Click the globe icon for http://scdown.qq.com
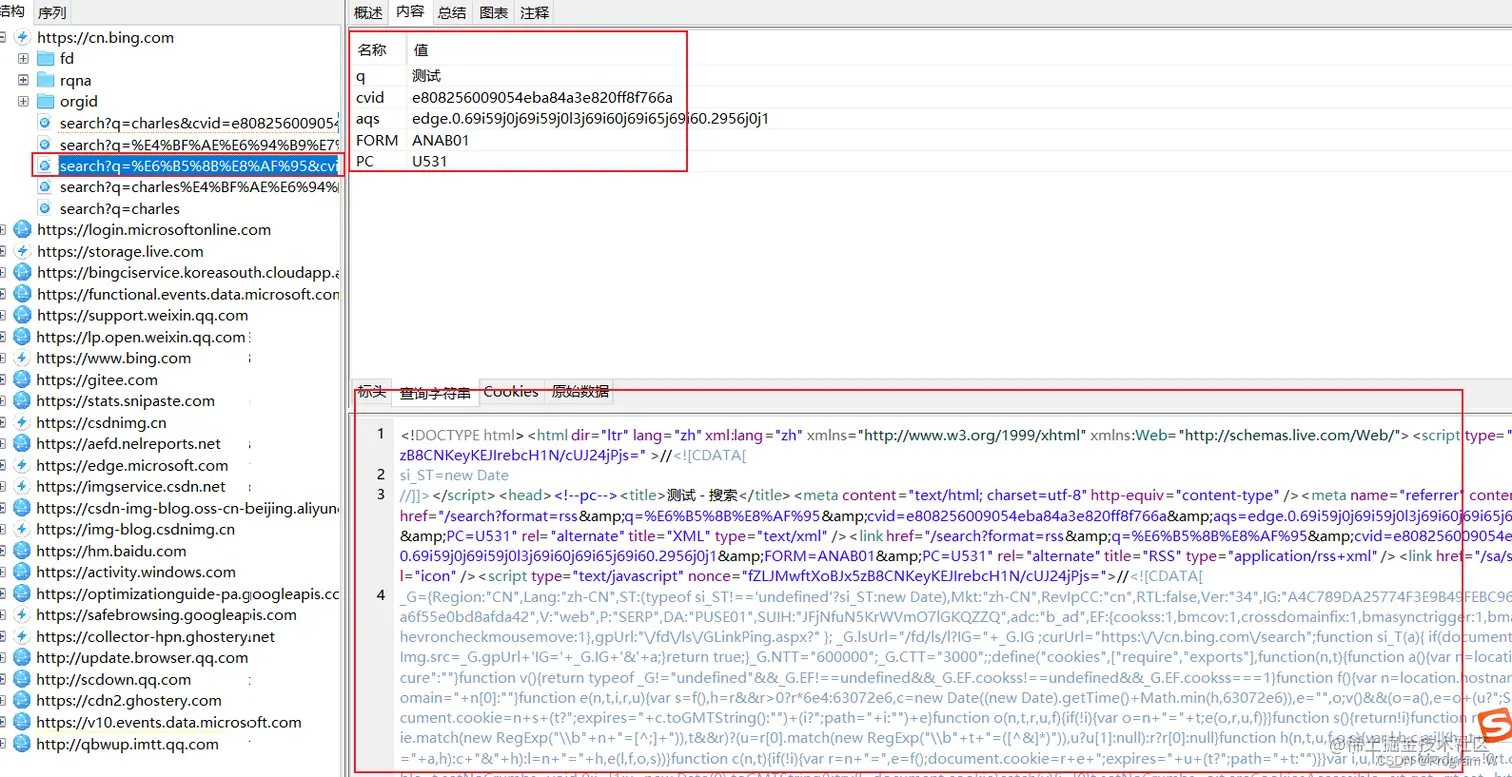 pyautogui.click(x=22, y=679)
